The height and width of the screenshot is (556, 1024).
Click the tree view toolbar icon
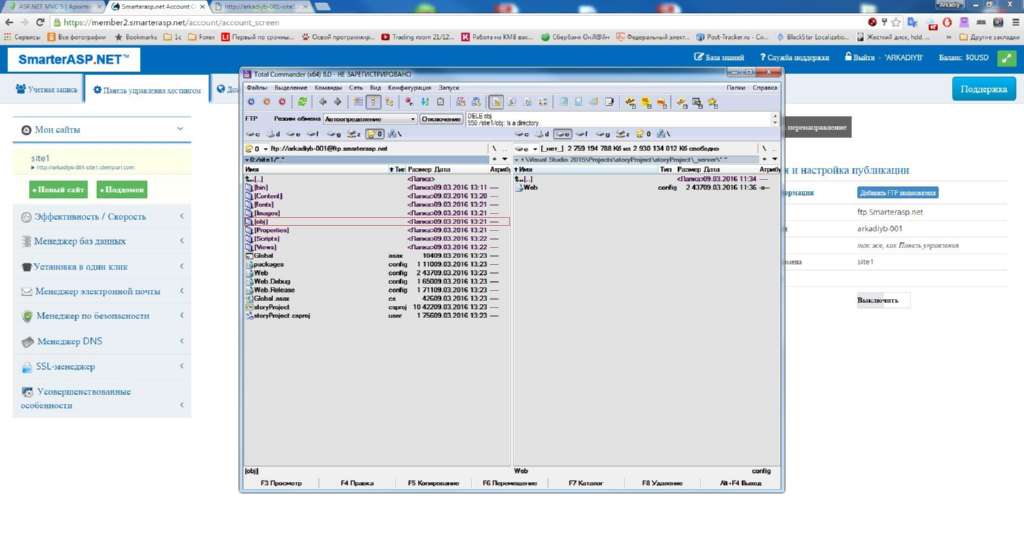click(x=389, y=103)
